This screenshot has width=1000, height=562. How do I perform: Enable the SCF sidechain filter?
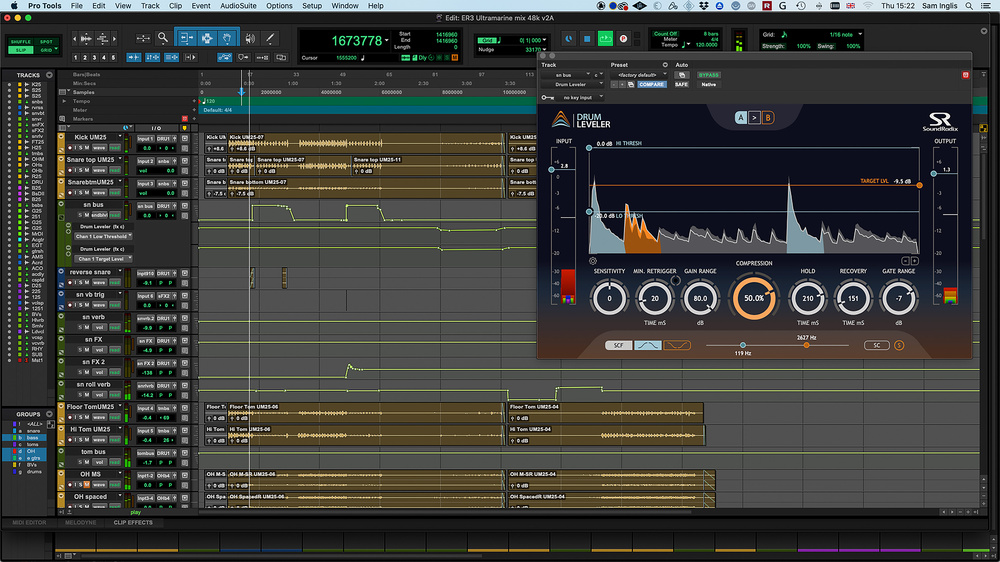coord(618,345)
